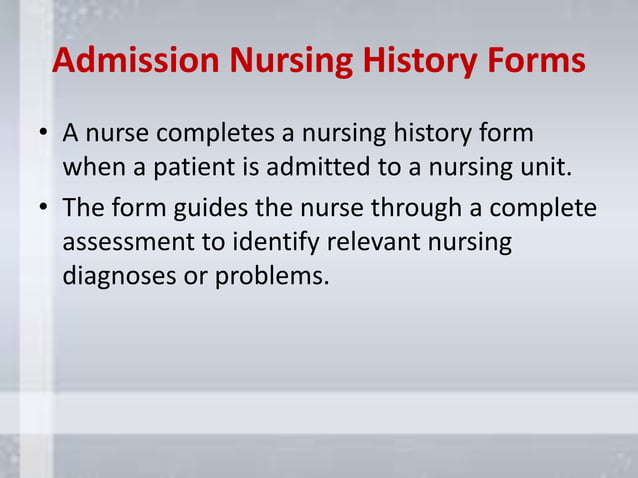Viewport: 638px width, 478px height.
Task: Click the word 'through' in second bullet
Action: (x=416, y=208)
